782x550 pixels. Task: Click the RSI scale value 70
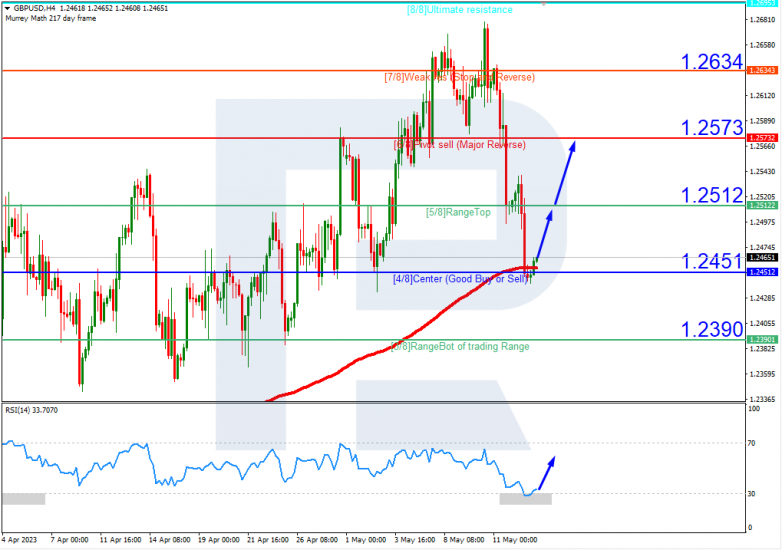coord(751,443)
